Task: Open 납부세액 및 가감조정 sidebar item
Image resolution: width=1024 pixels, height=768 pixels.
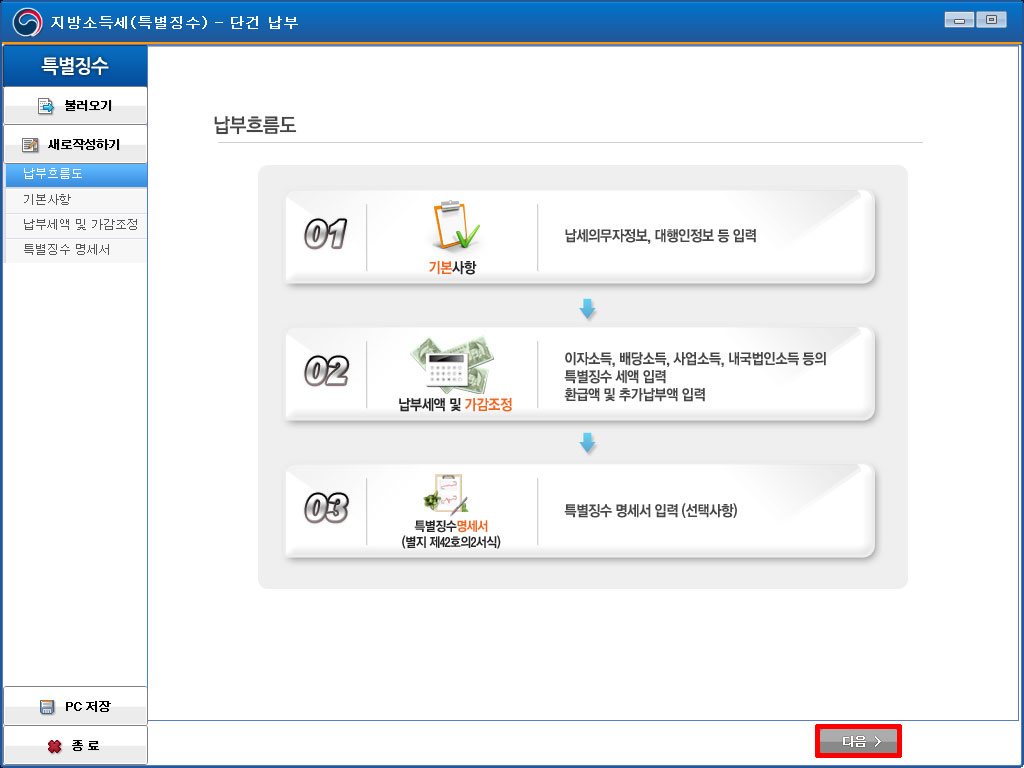Action: 76,225
